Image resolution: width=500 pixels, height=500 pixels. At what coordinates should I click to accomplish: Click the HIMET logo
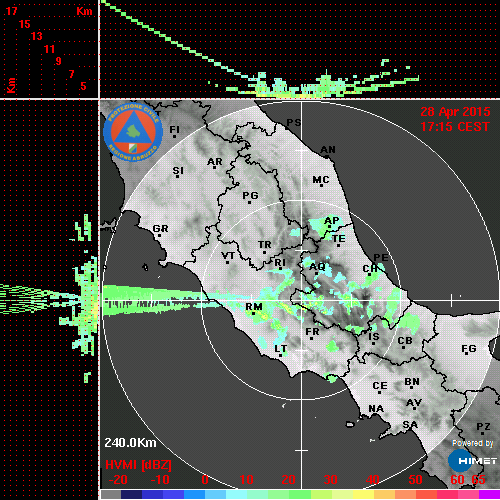pos(472,461)
